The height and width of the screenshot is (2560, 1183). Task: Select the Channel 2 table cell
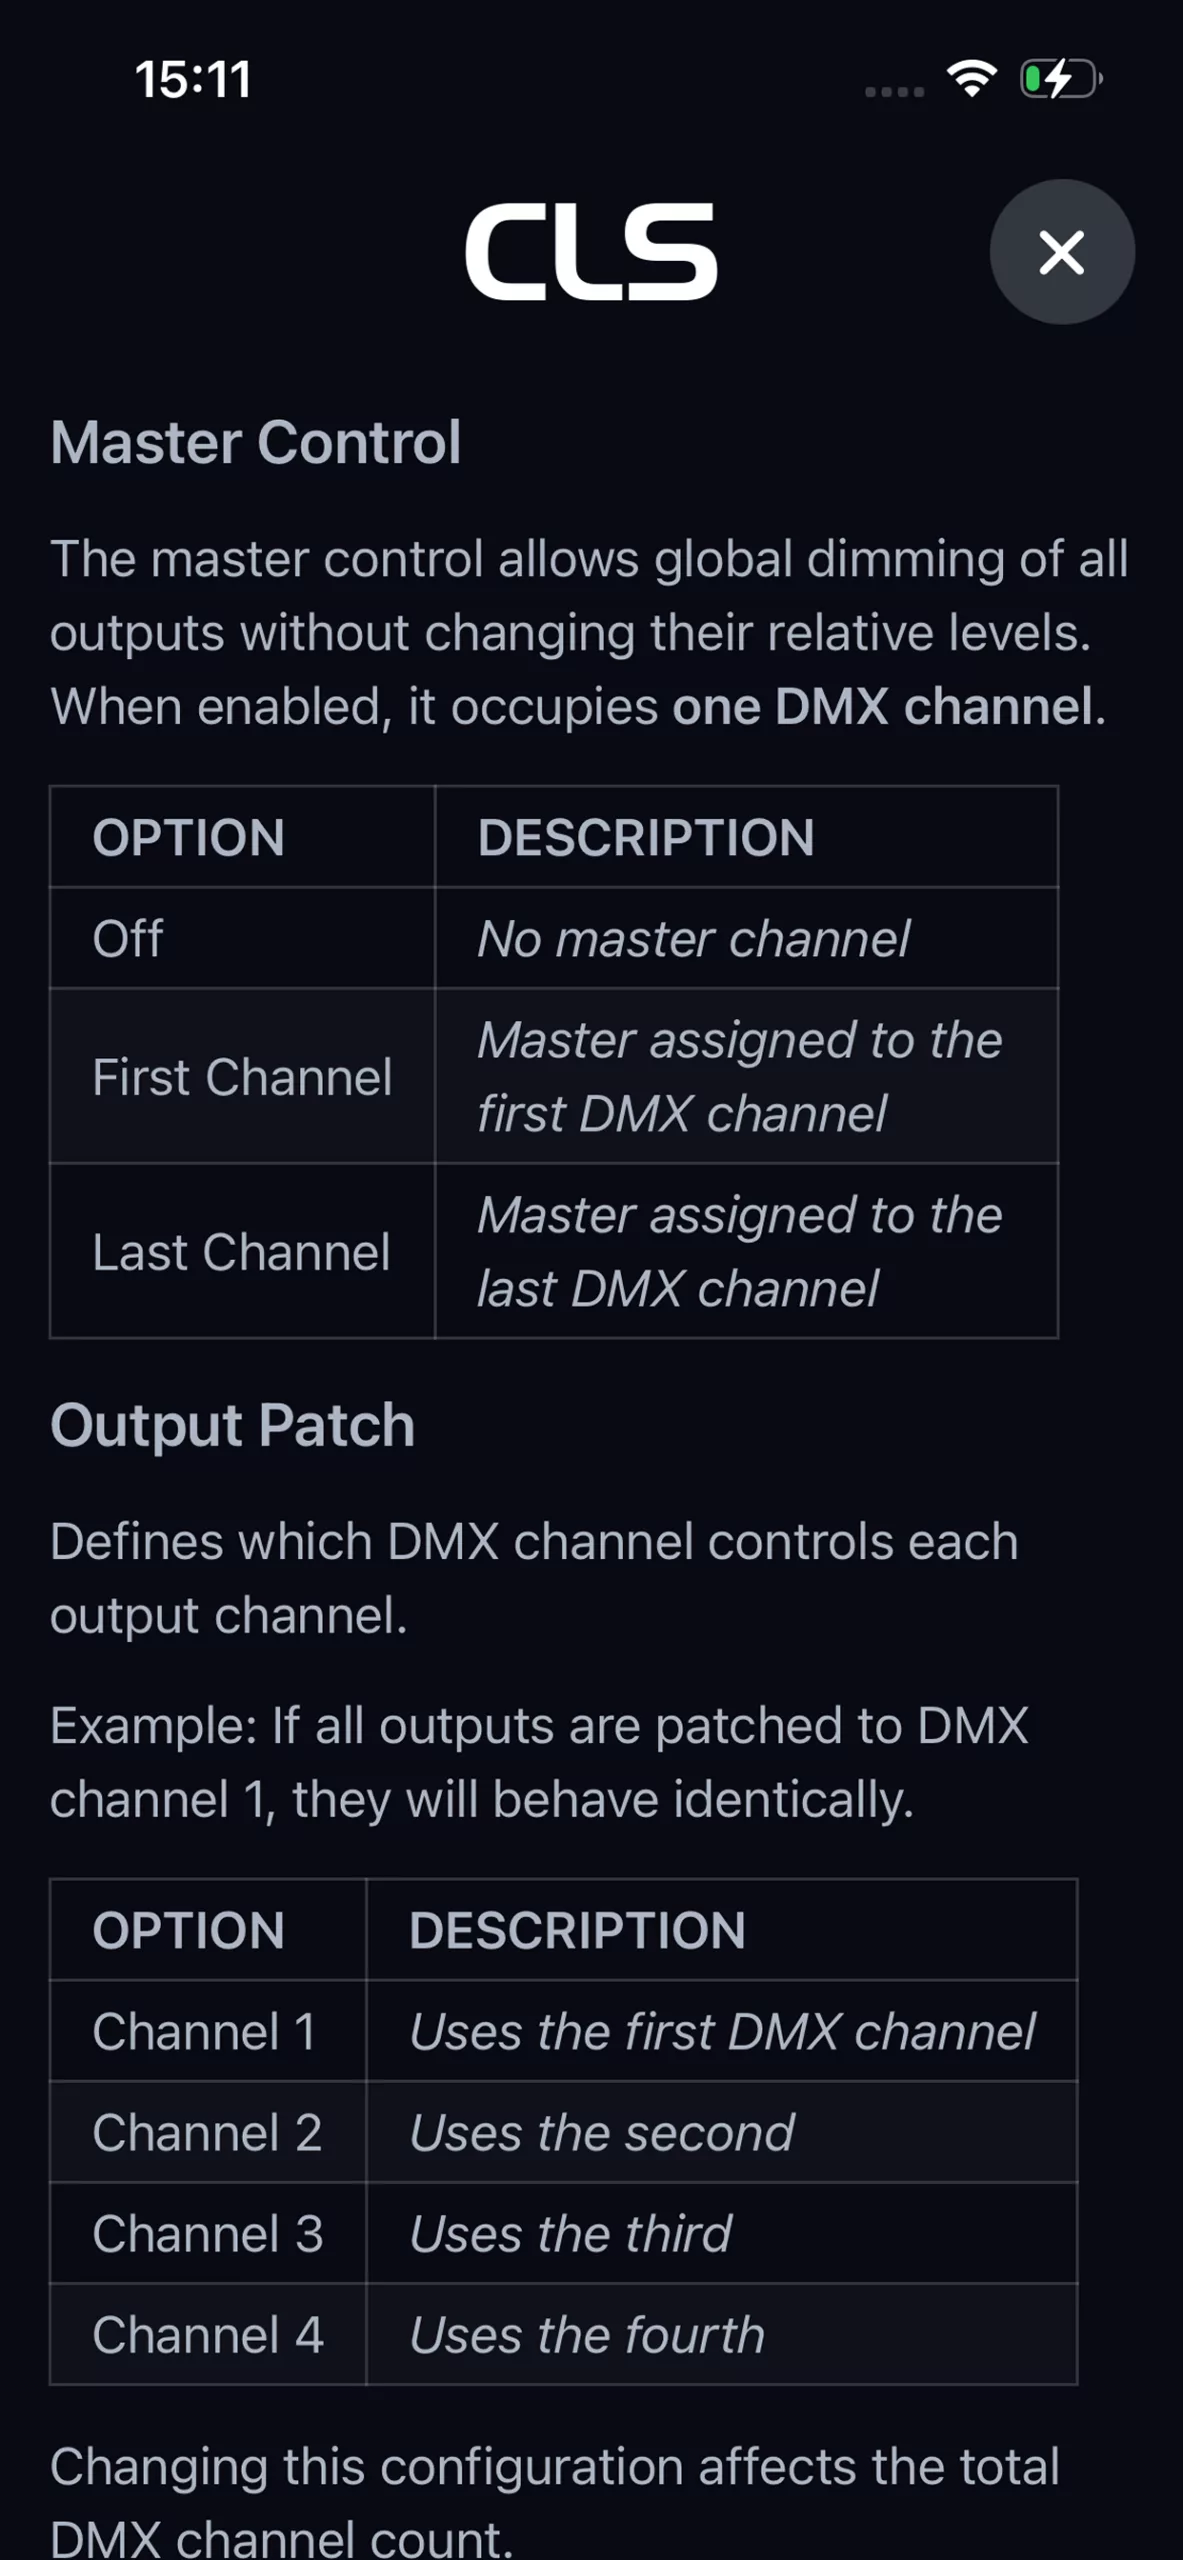pos(209,2132)
